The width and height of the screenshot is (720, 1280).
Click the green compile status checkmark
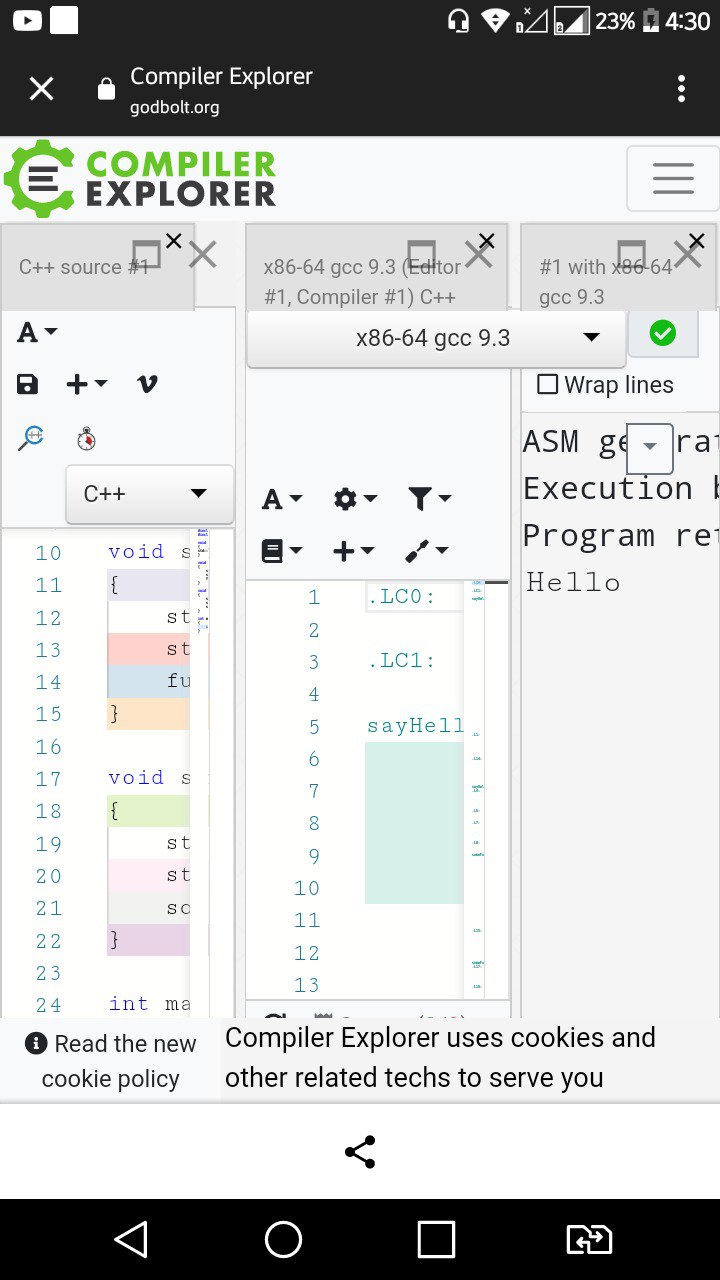(663, 334)
